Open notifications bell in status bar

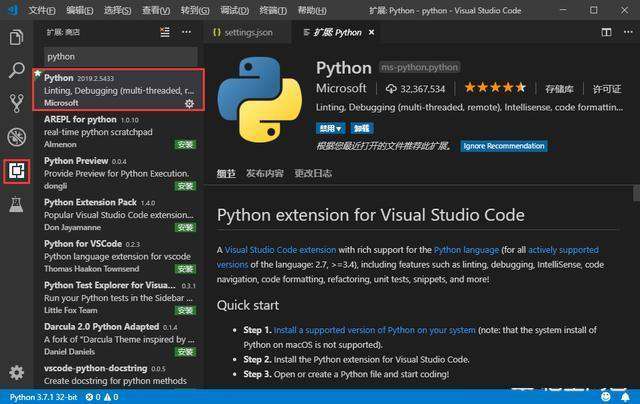tap(625, 397)
